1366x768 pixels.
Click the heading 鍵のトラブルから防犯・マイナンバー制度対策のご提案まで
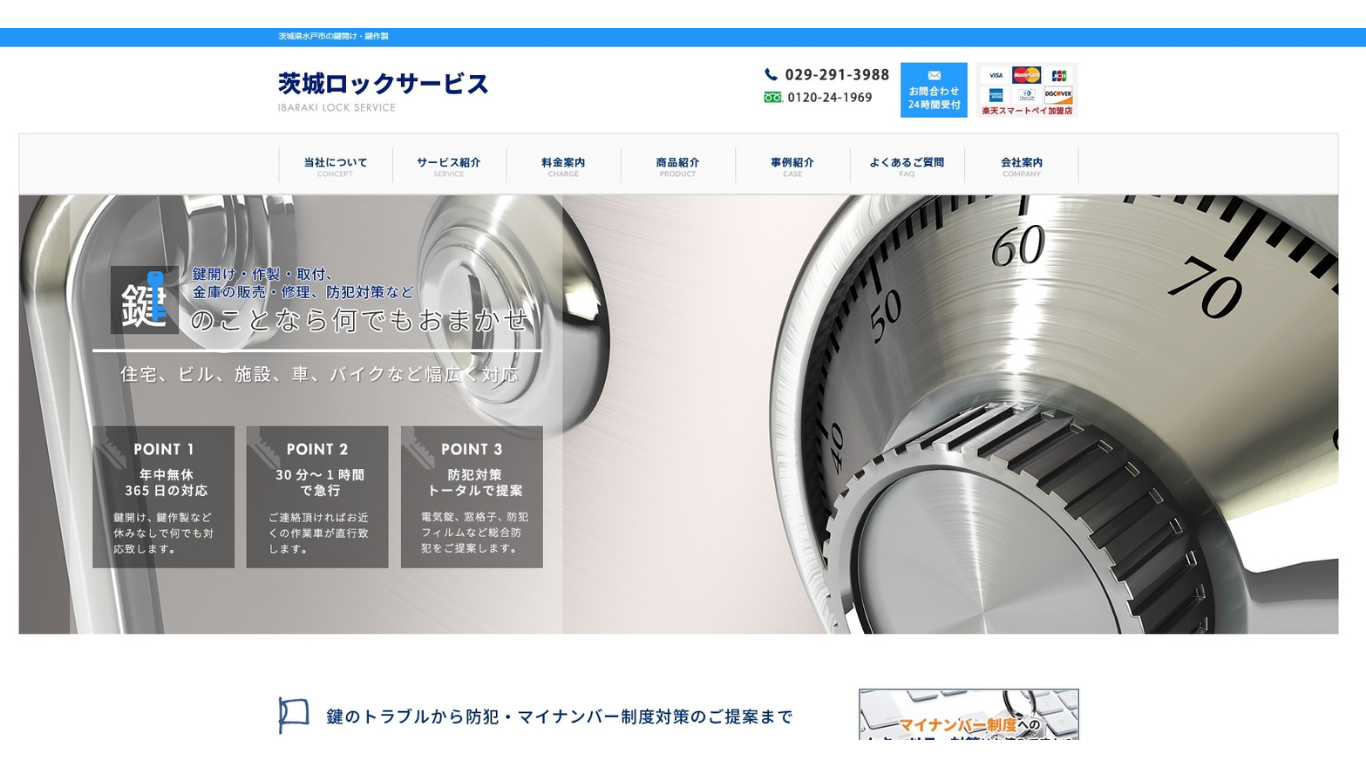pos(560,716)
